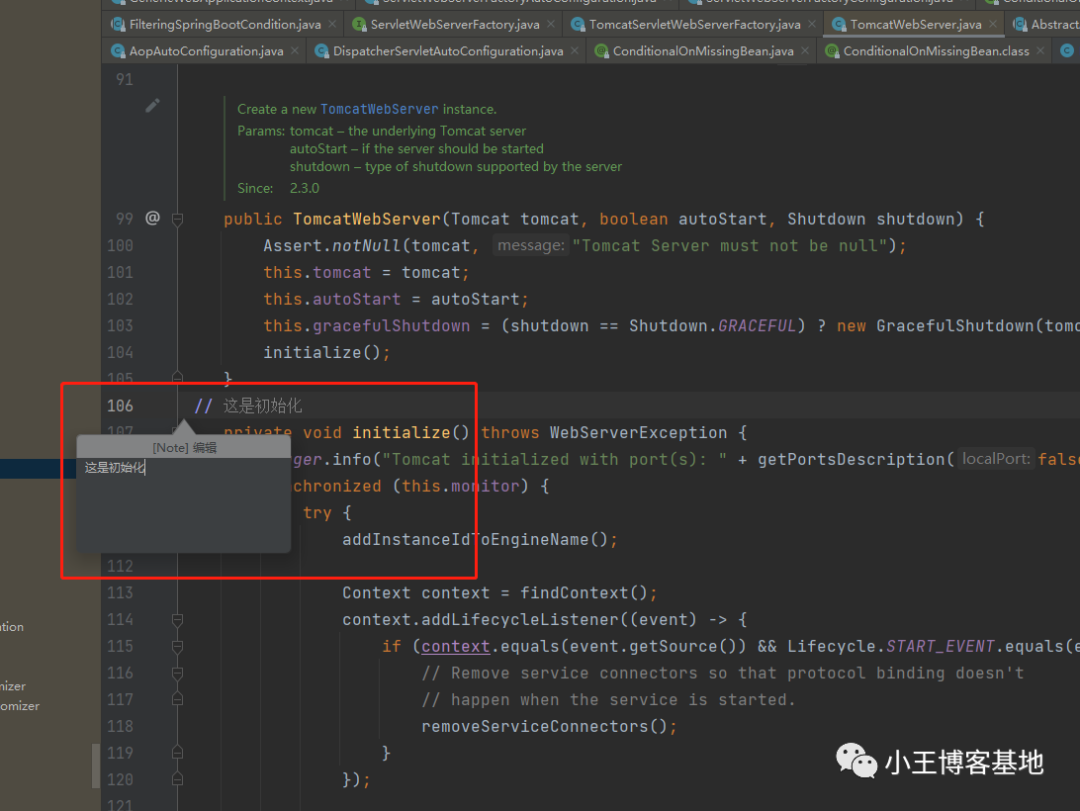Viewport: 1080px width, 811px height.
Task: Click the 'message:' parameter hint on line 100
Action: pos(530,245)
